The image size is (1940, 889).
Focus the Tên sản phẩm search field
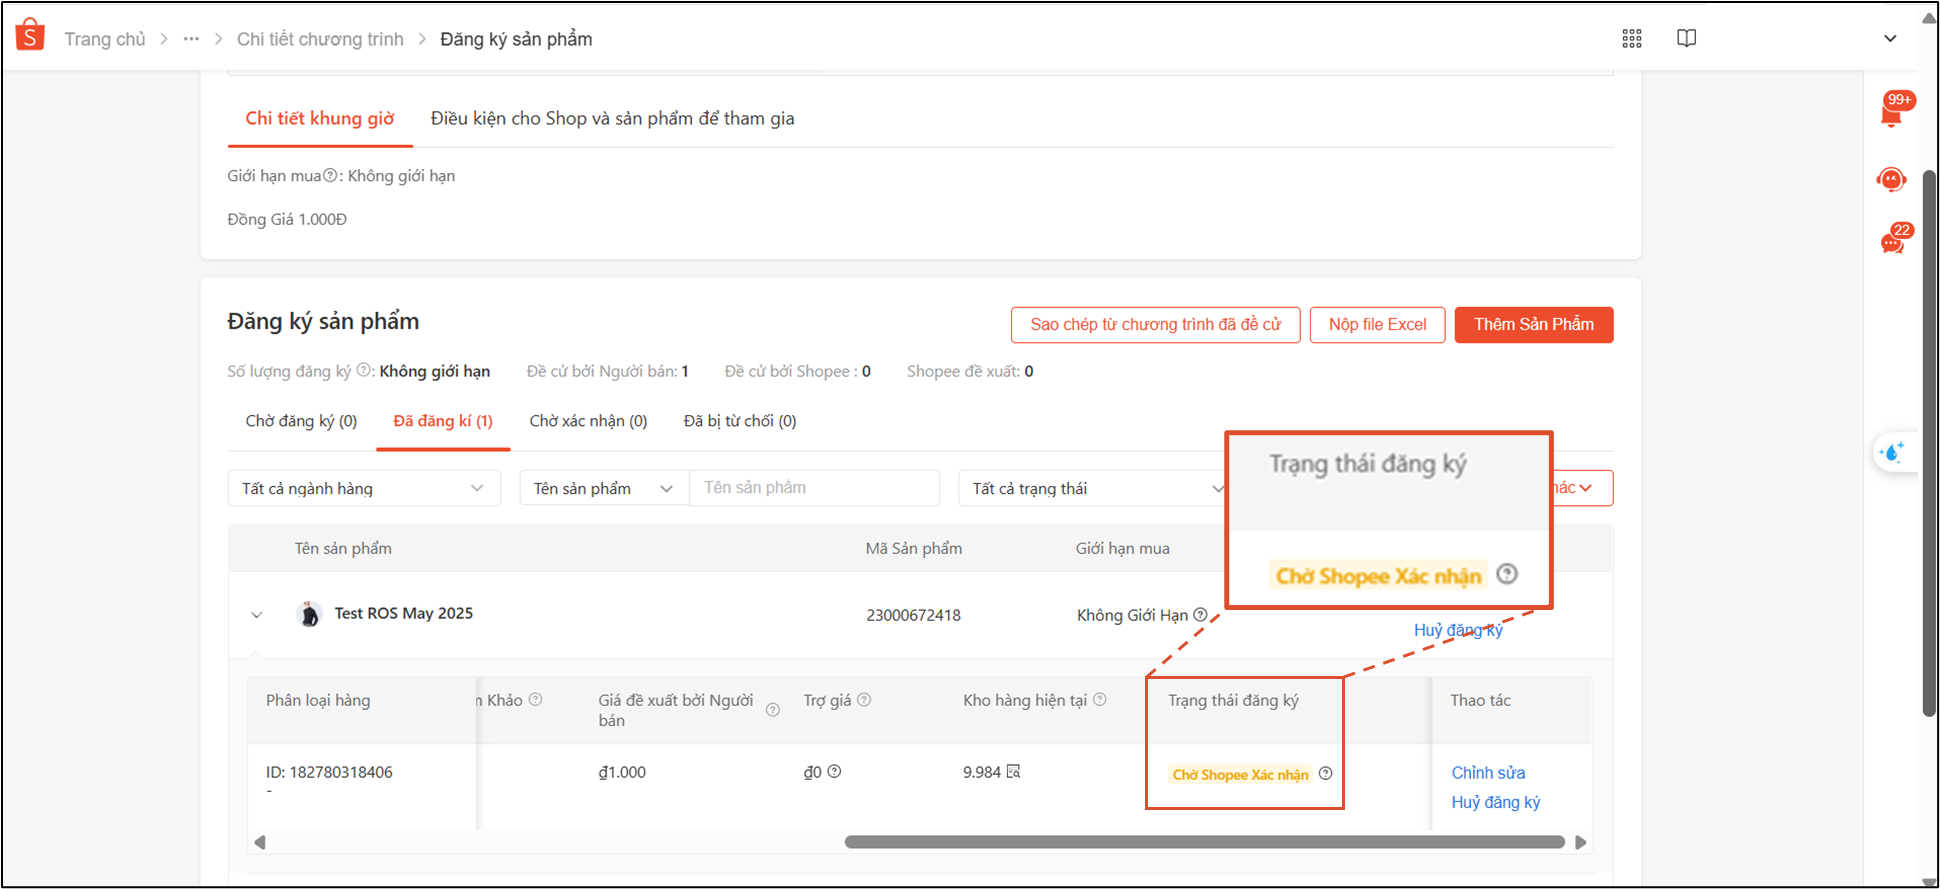(x=814, y=488)
